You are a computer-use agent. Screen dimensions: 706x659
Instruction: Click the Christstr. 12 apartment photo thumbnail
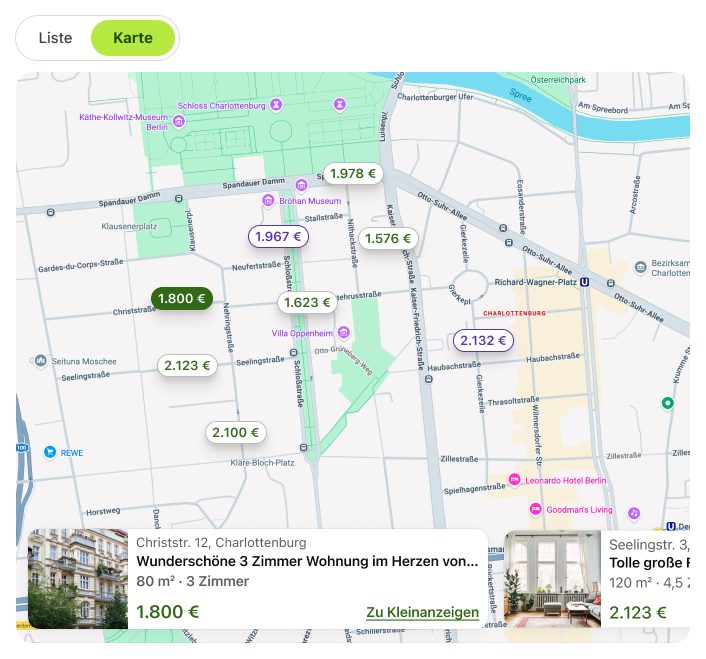[78, 579]
